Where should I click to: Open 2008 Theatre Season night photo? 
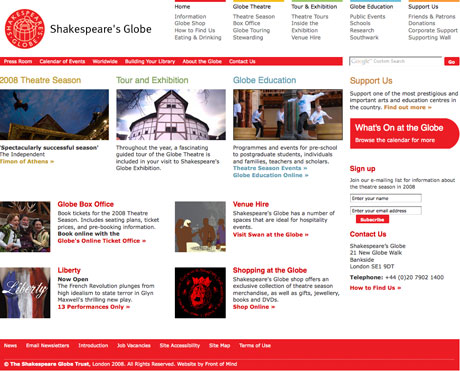coord(54,114)
